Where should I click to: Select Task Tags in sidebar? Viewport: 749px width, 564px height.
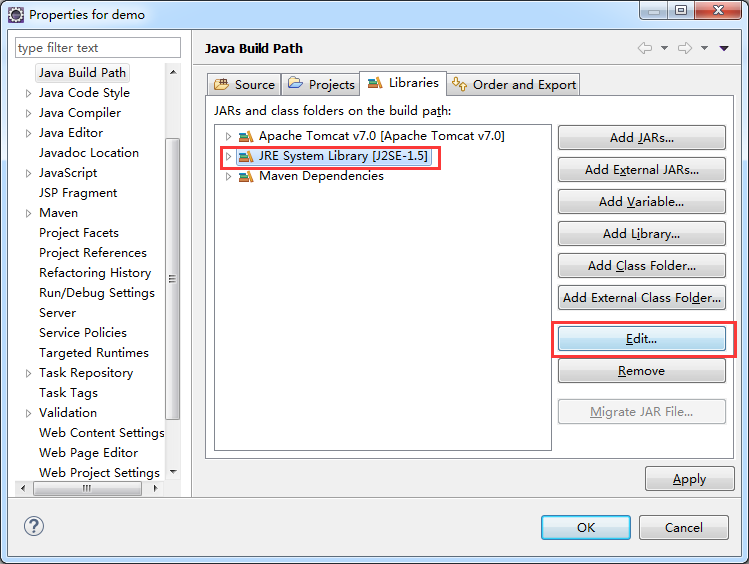point(68,393)
